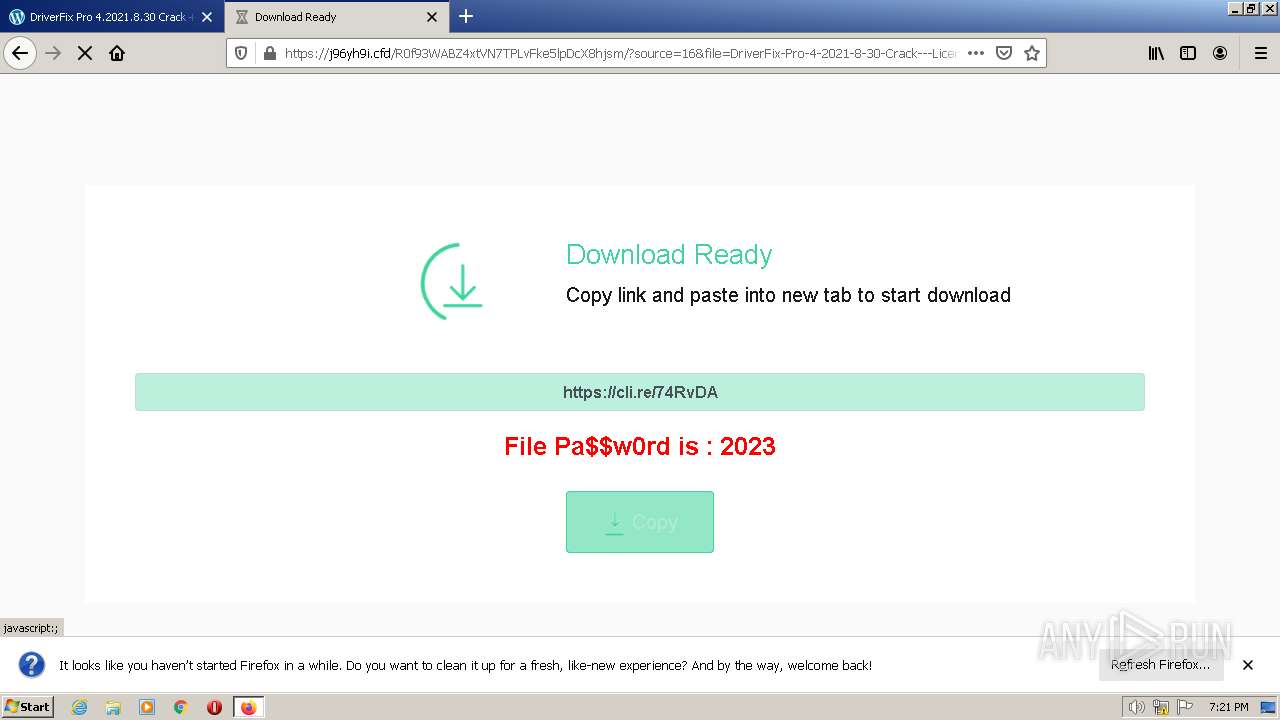The width and height of the screenshot is (1280, 720).
Task: Click the tracking protection shield icon
Action: [x=241, y=53]
